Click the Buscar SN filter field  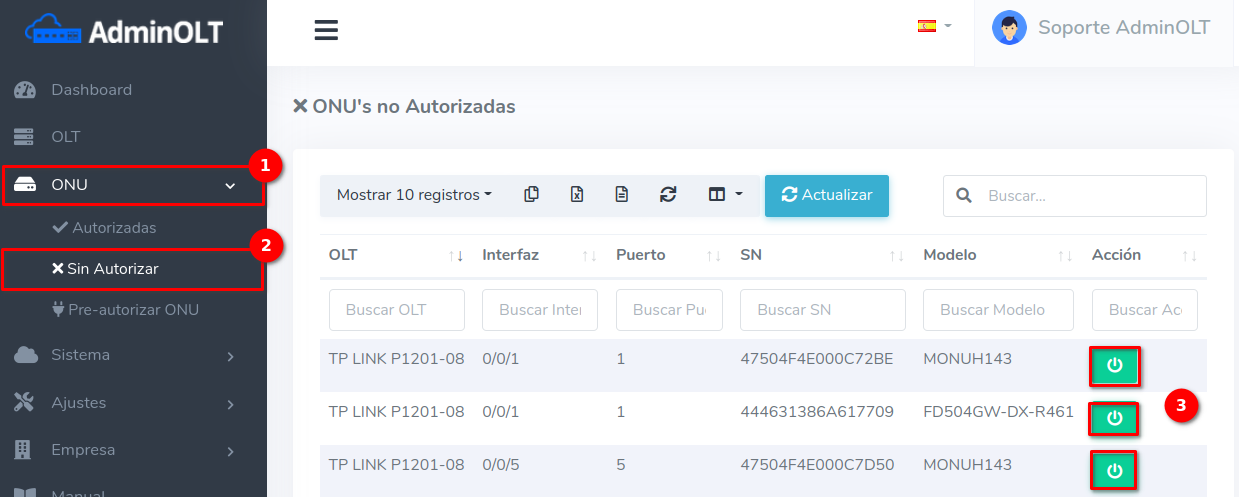(822, 310)
